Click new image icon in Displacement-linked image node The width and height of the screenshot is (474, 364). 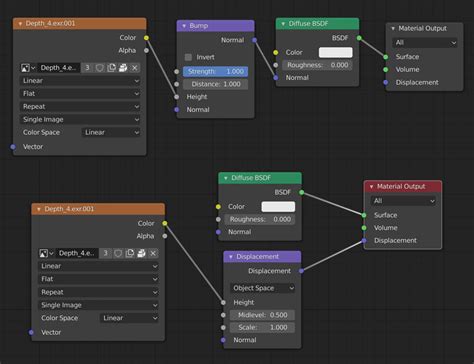[130, 253]
